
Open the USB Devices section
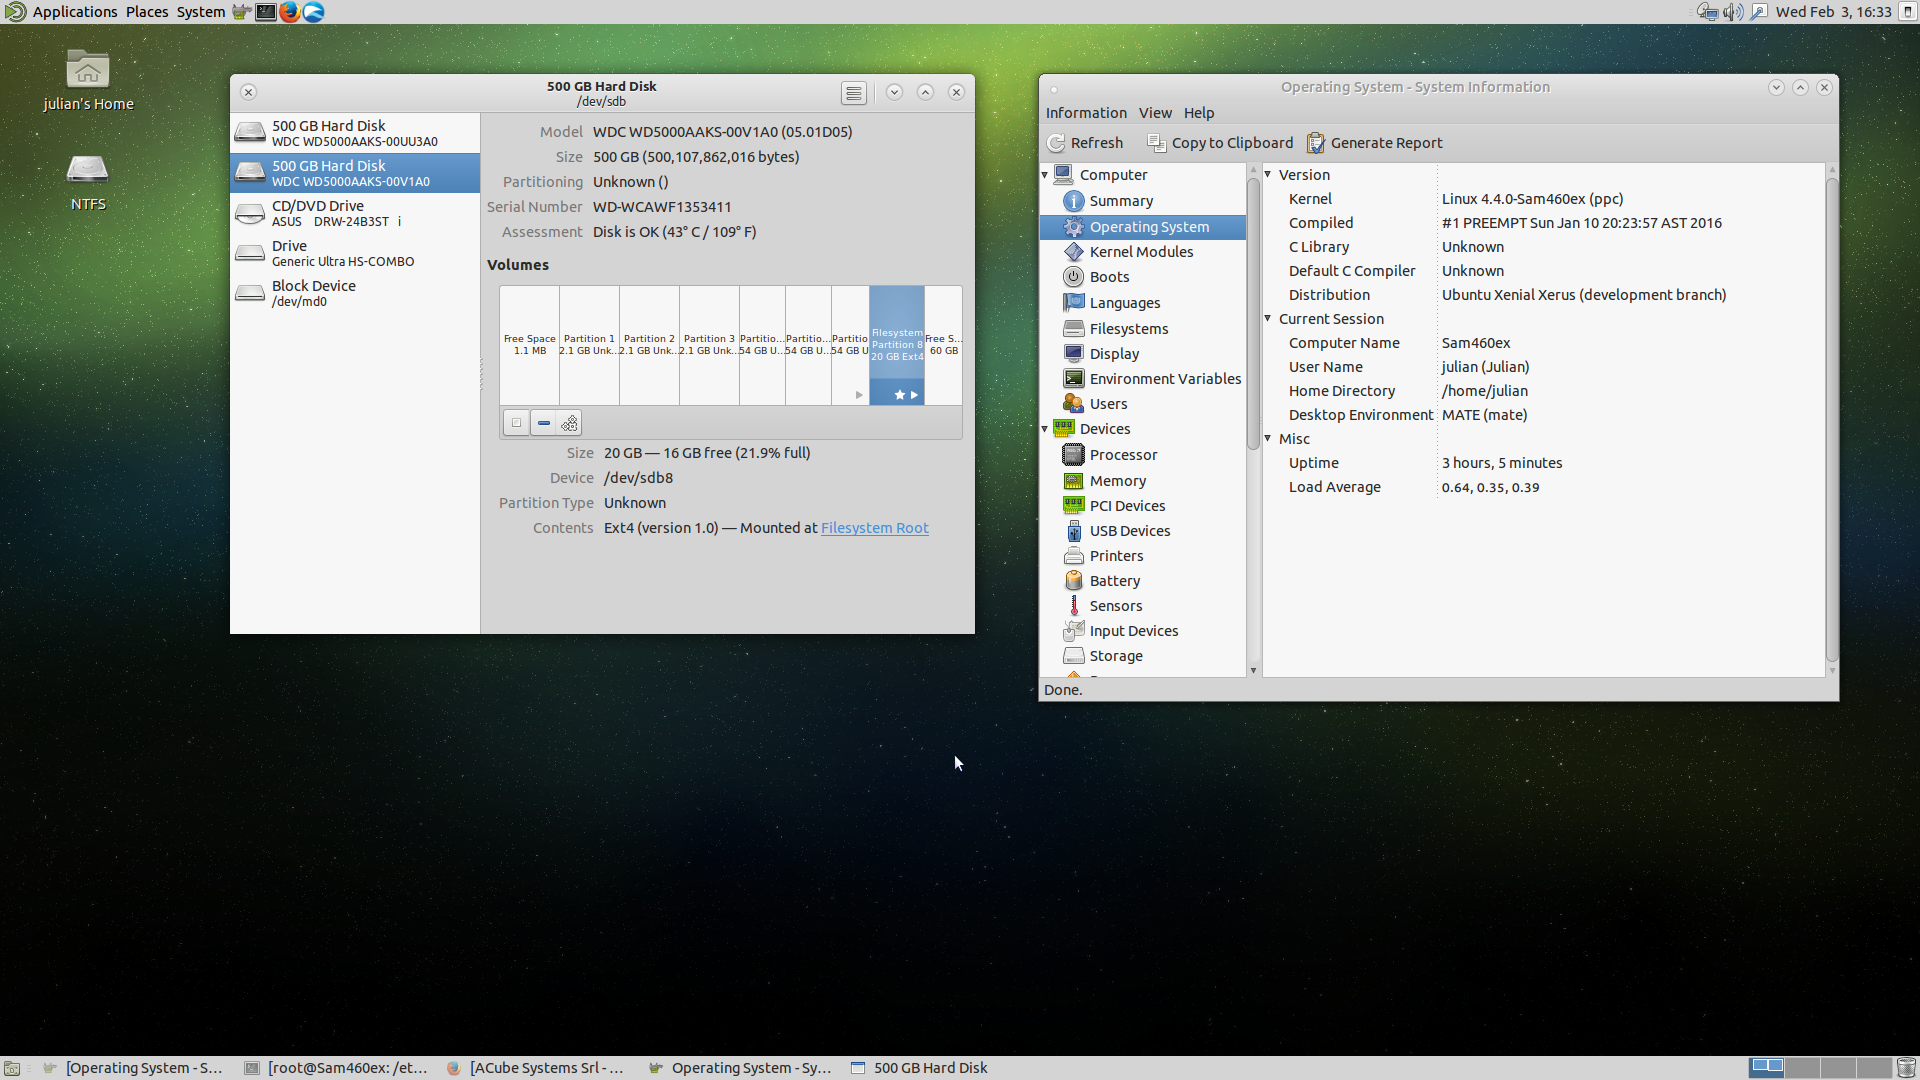(x=1129, y=531)
